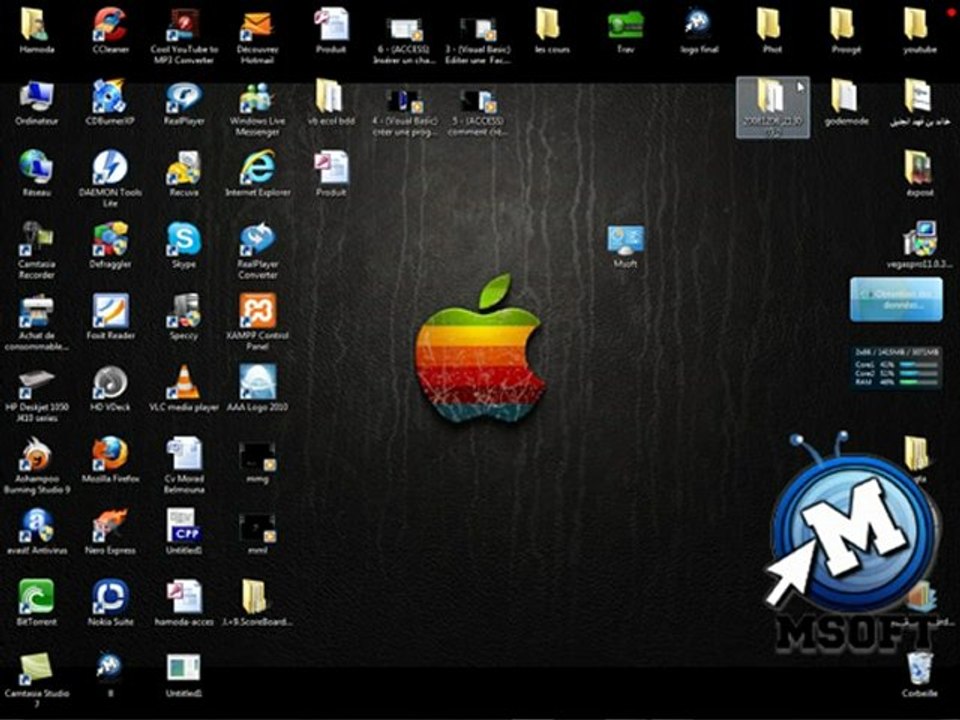This screenshot has width=960, height=720.
Task: Launch HD VDeck
Action: tap(110, 388)
